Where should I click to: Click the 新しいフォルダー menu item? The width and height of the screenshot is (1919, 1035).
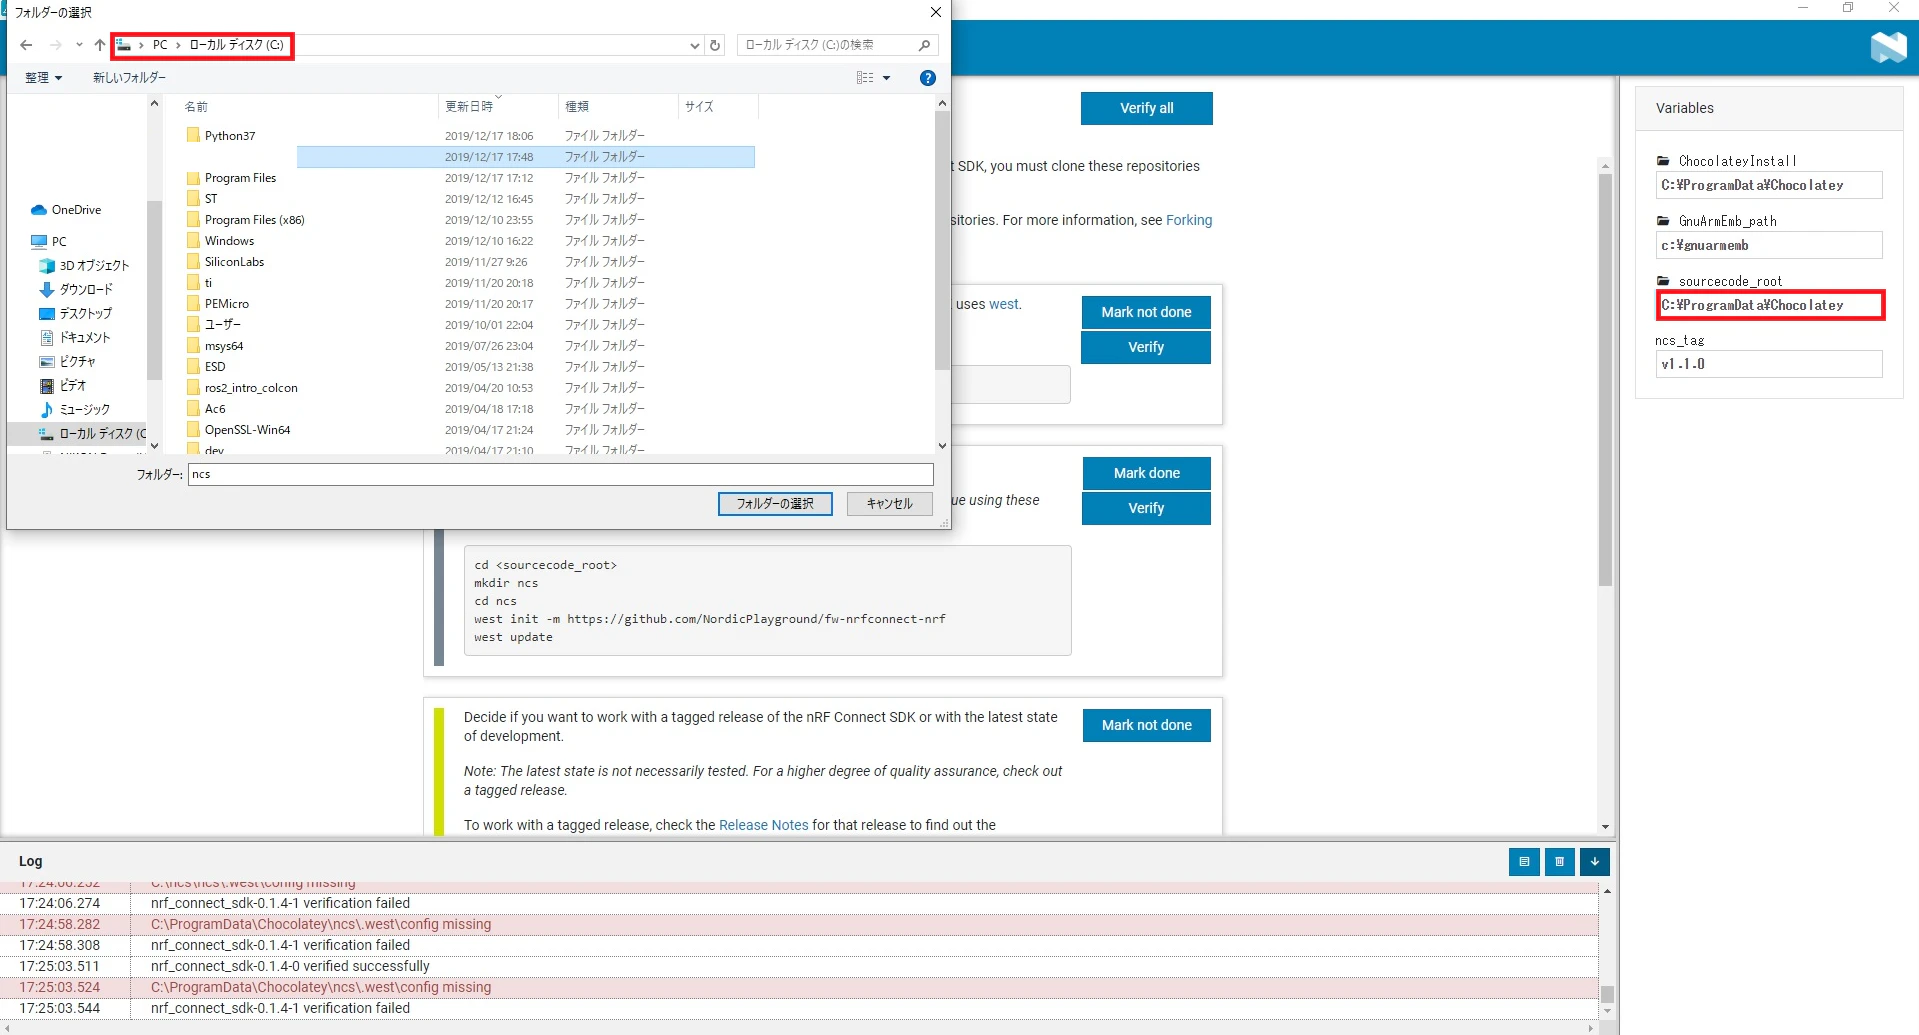click(x=129, y=78)
